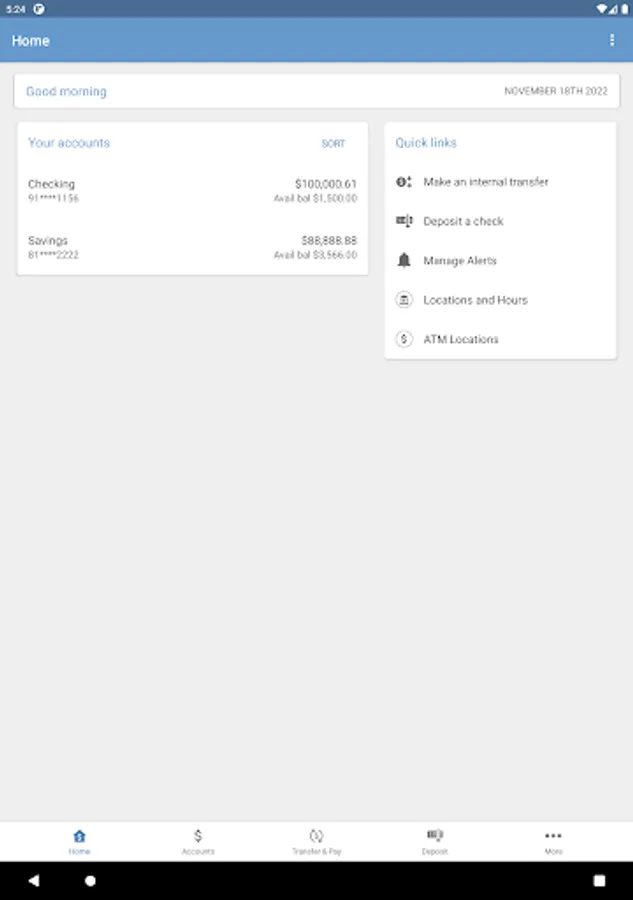Tap the ATM Locations dollar icon
The image size is (633, 900).
[404, 339]
